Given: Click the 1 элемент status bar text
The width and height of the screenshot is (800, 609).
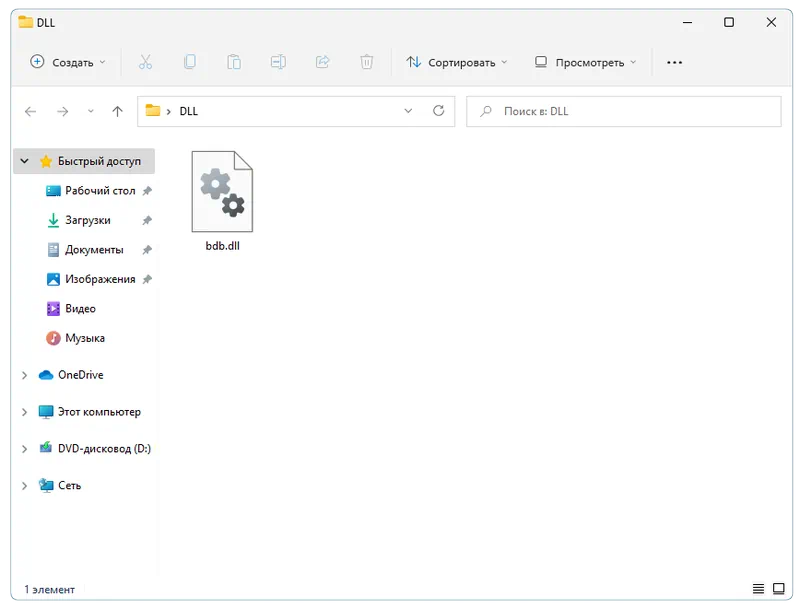Looking at the screenshot, I should tap(49, 590).
